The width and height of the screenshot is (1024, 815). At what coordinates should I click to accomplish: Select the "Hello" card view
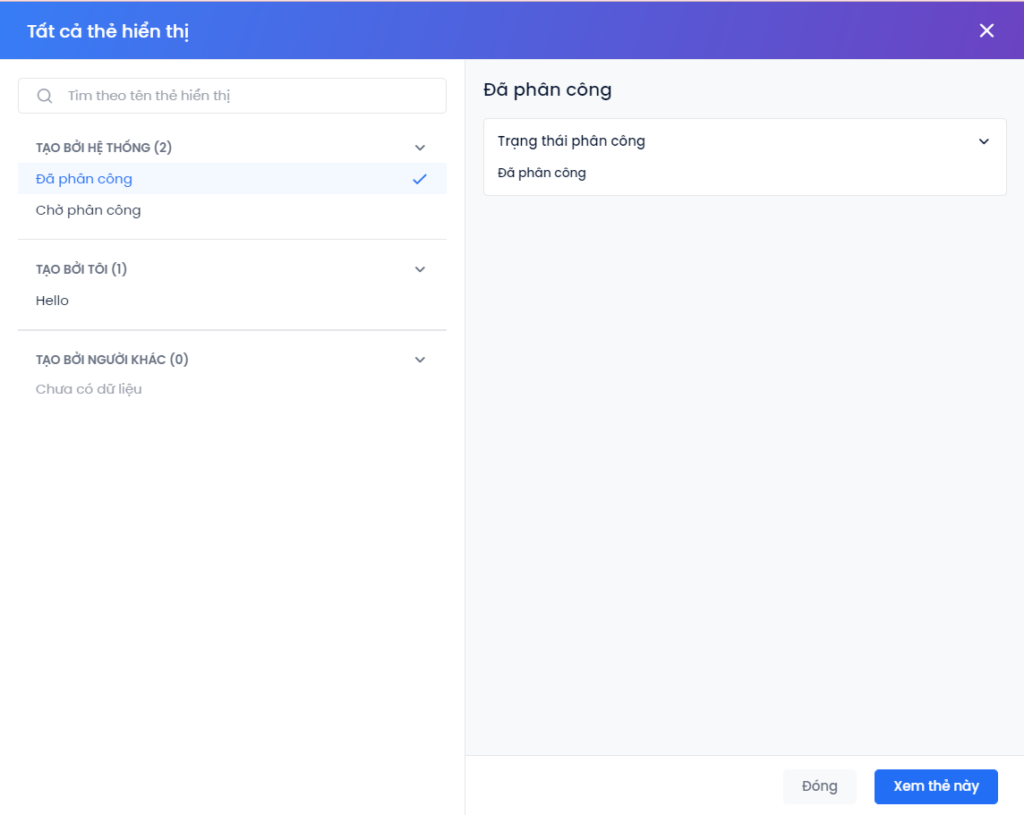[232, 300]
